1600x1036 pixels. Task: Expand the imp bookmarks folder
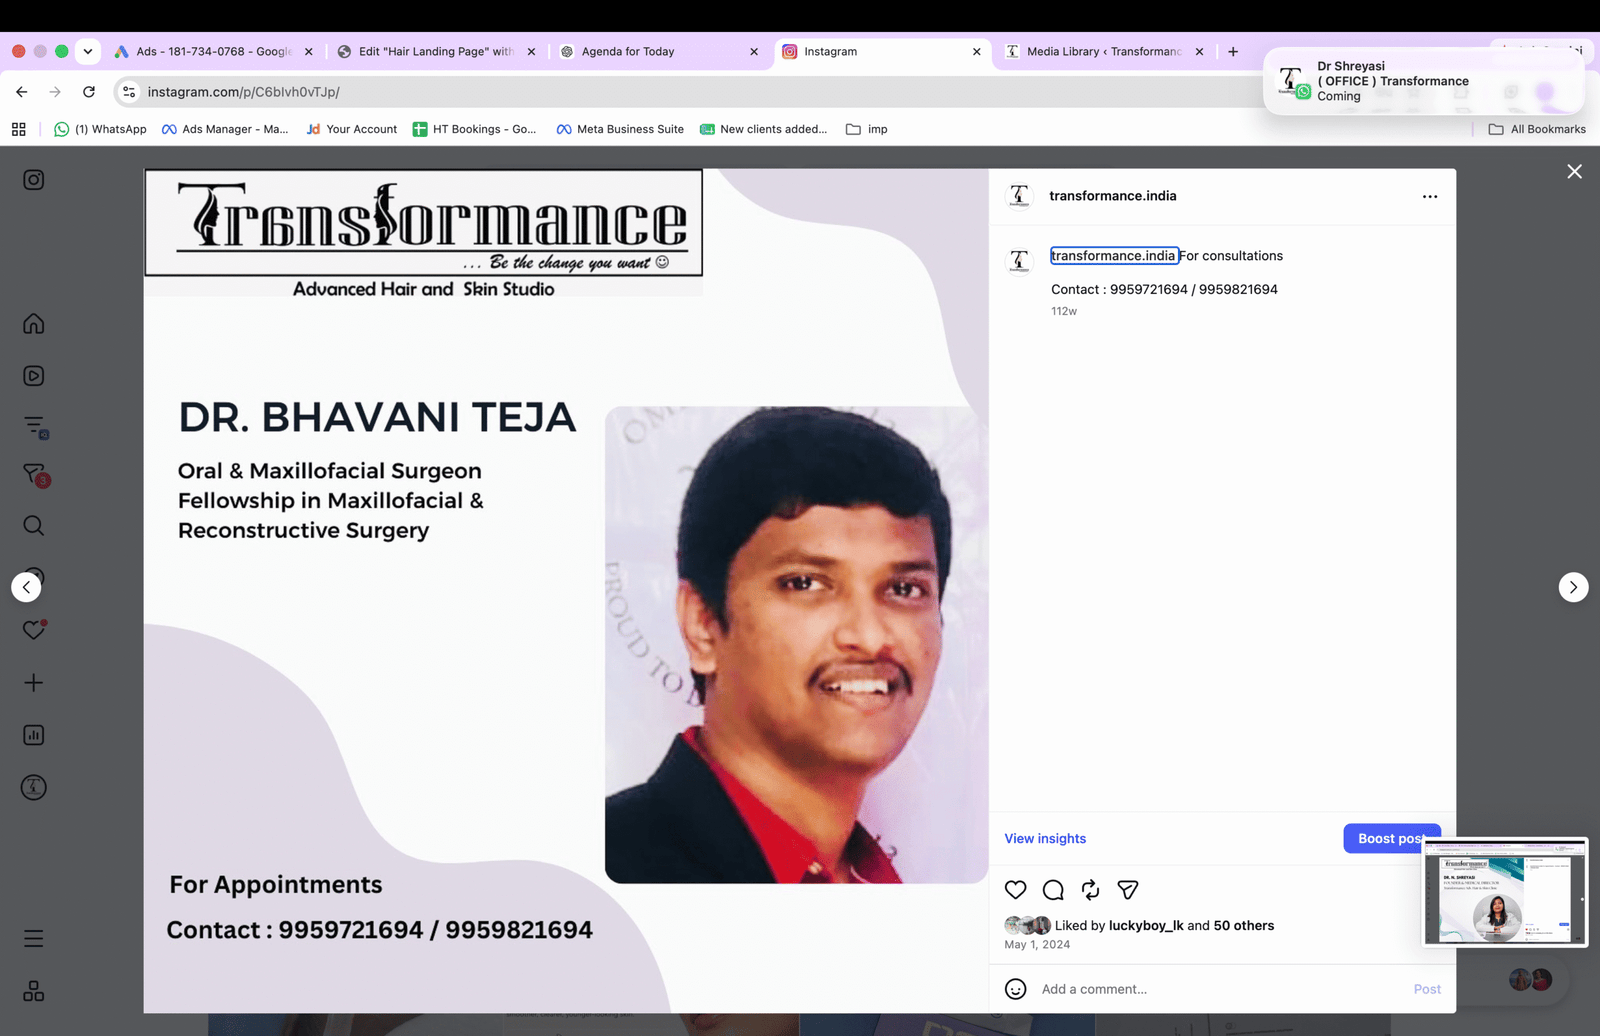867,129
